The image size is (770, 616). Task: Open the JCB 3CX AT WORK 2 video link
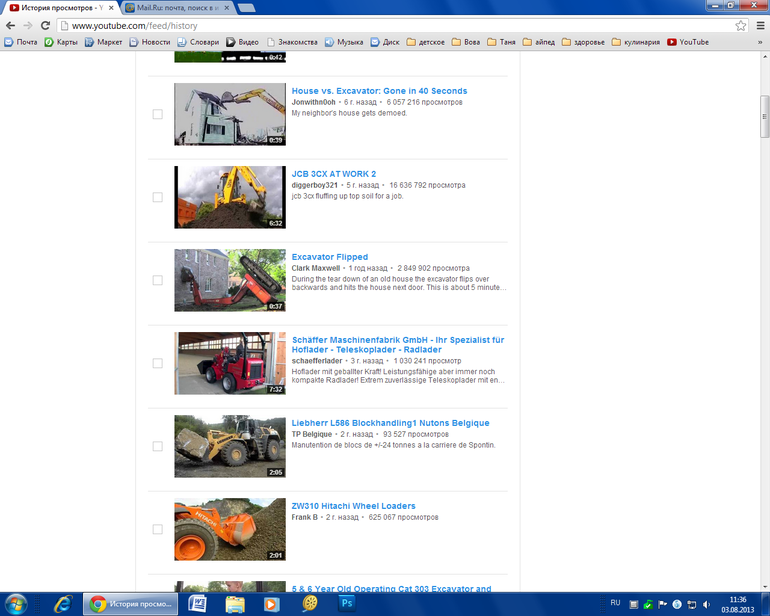[334, 174]
